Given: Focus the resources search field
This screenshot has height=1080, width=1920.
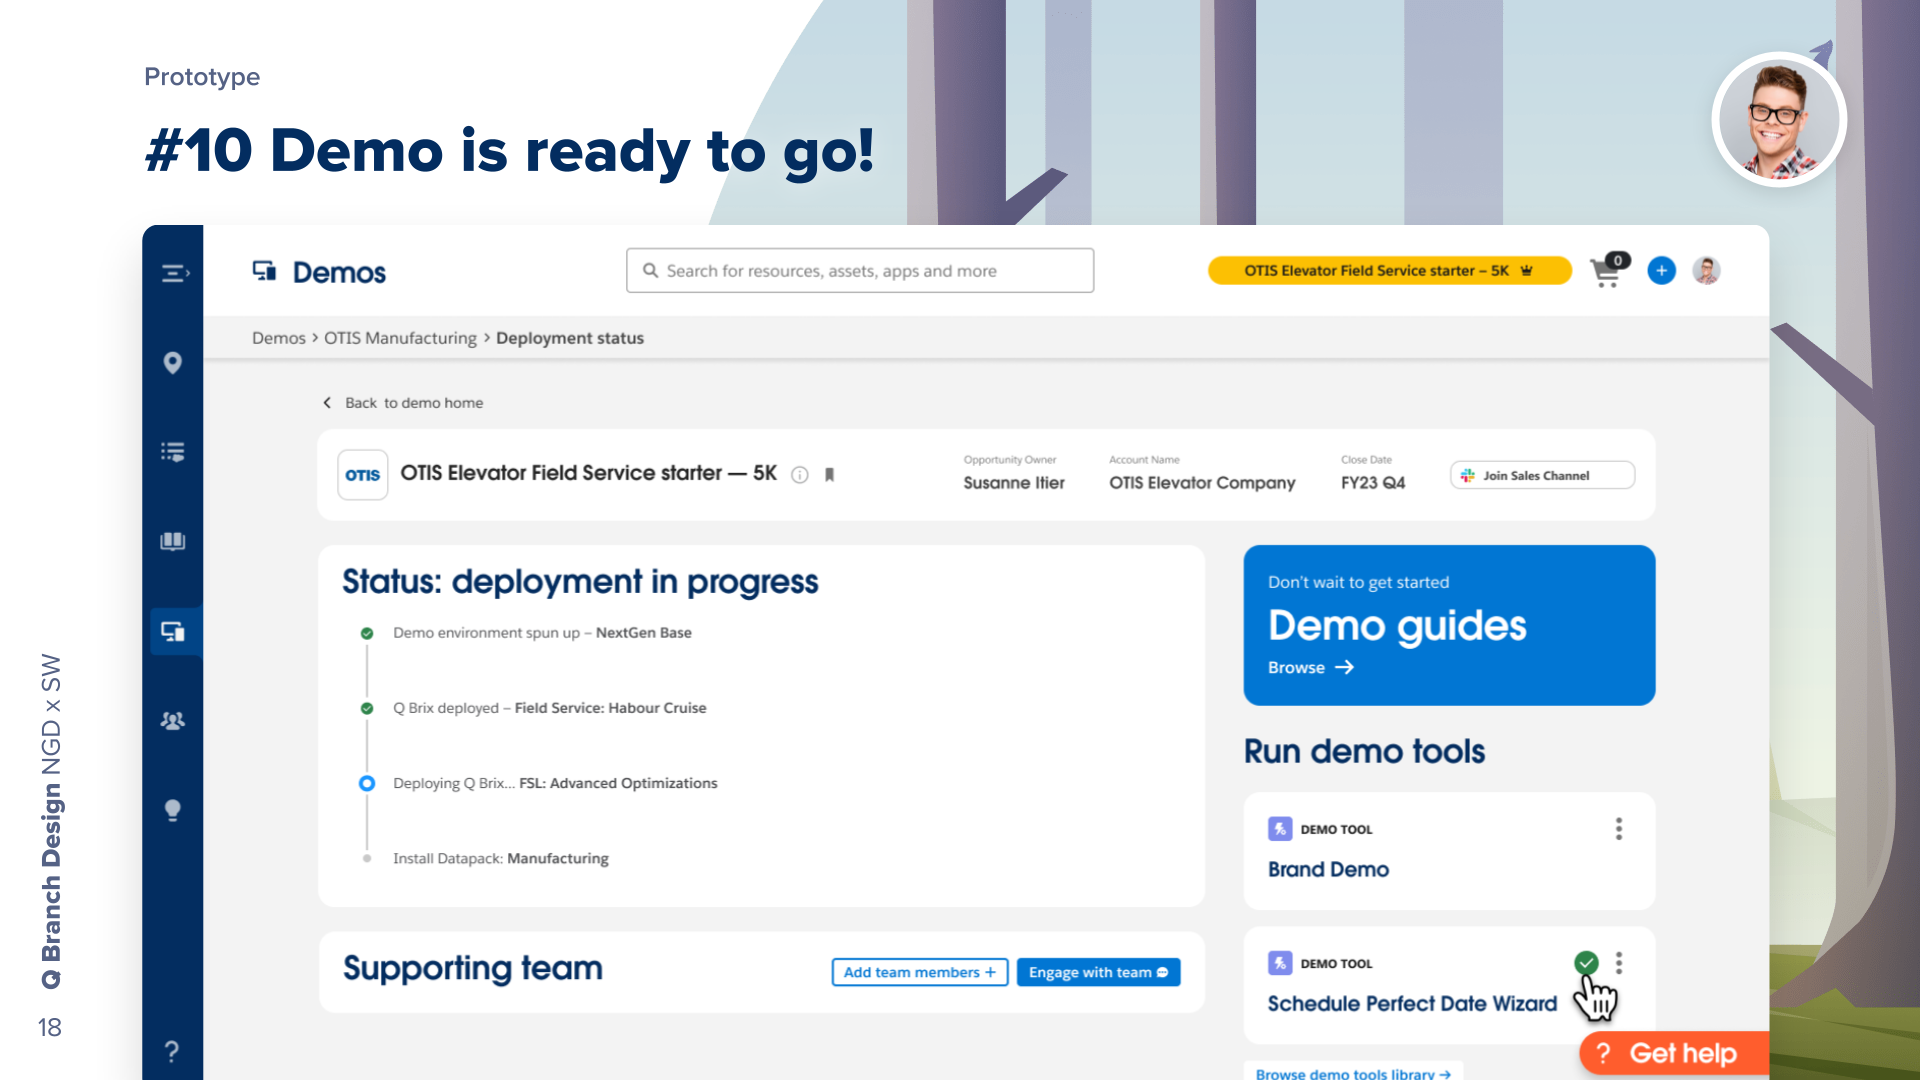Looking at the screenshot, I should [860, 271].
